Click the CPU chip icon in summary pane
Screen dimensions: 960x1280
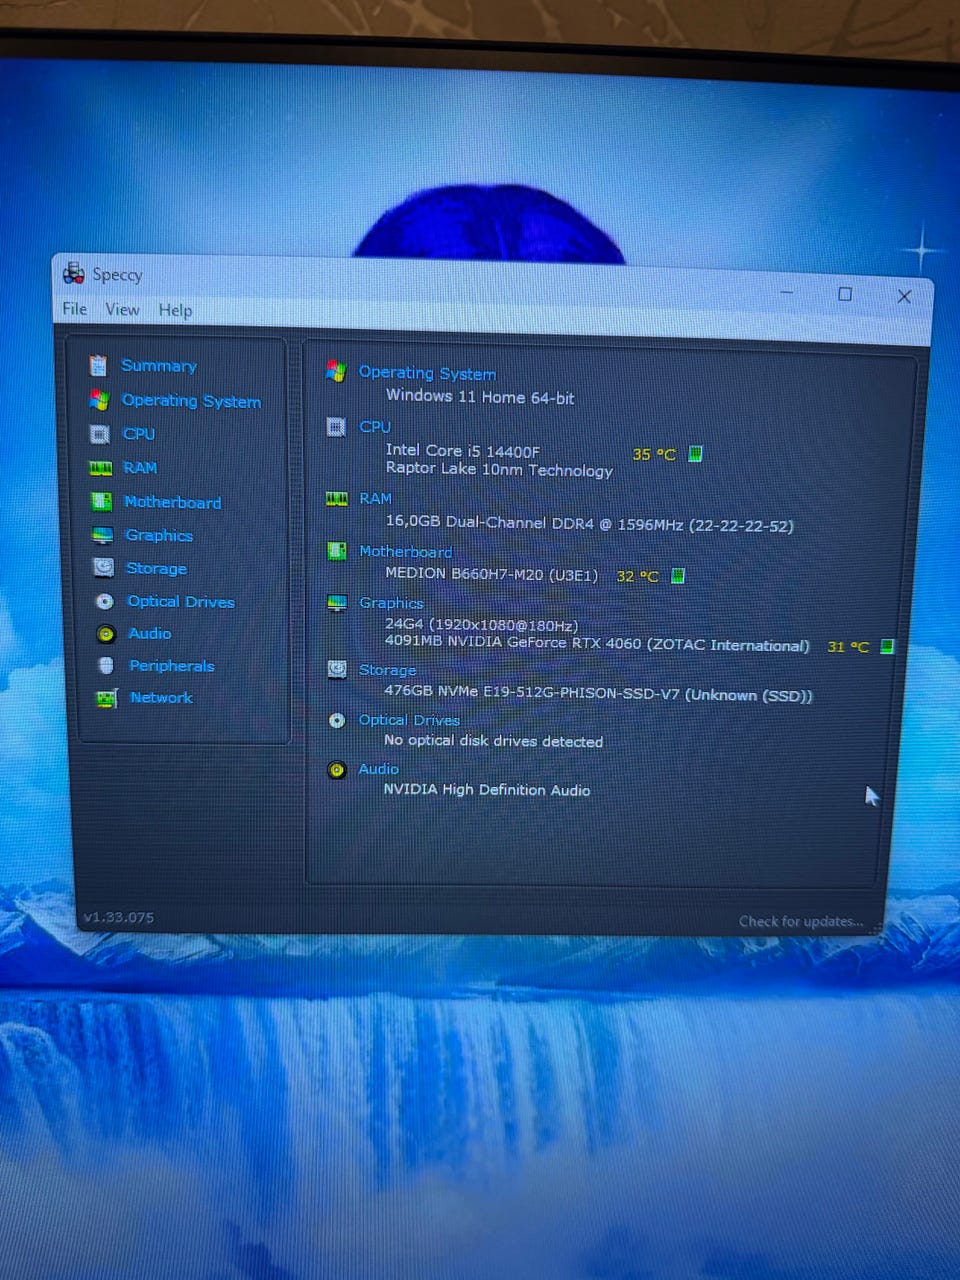coord(336,427)
